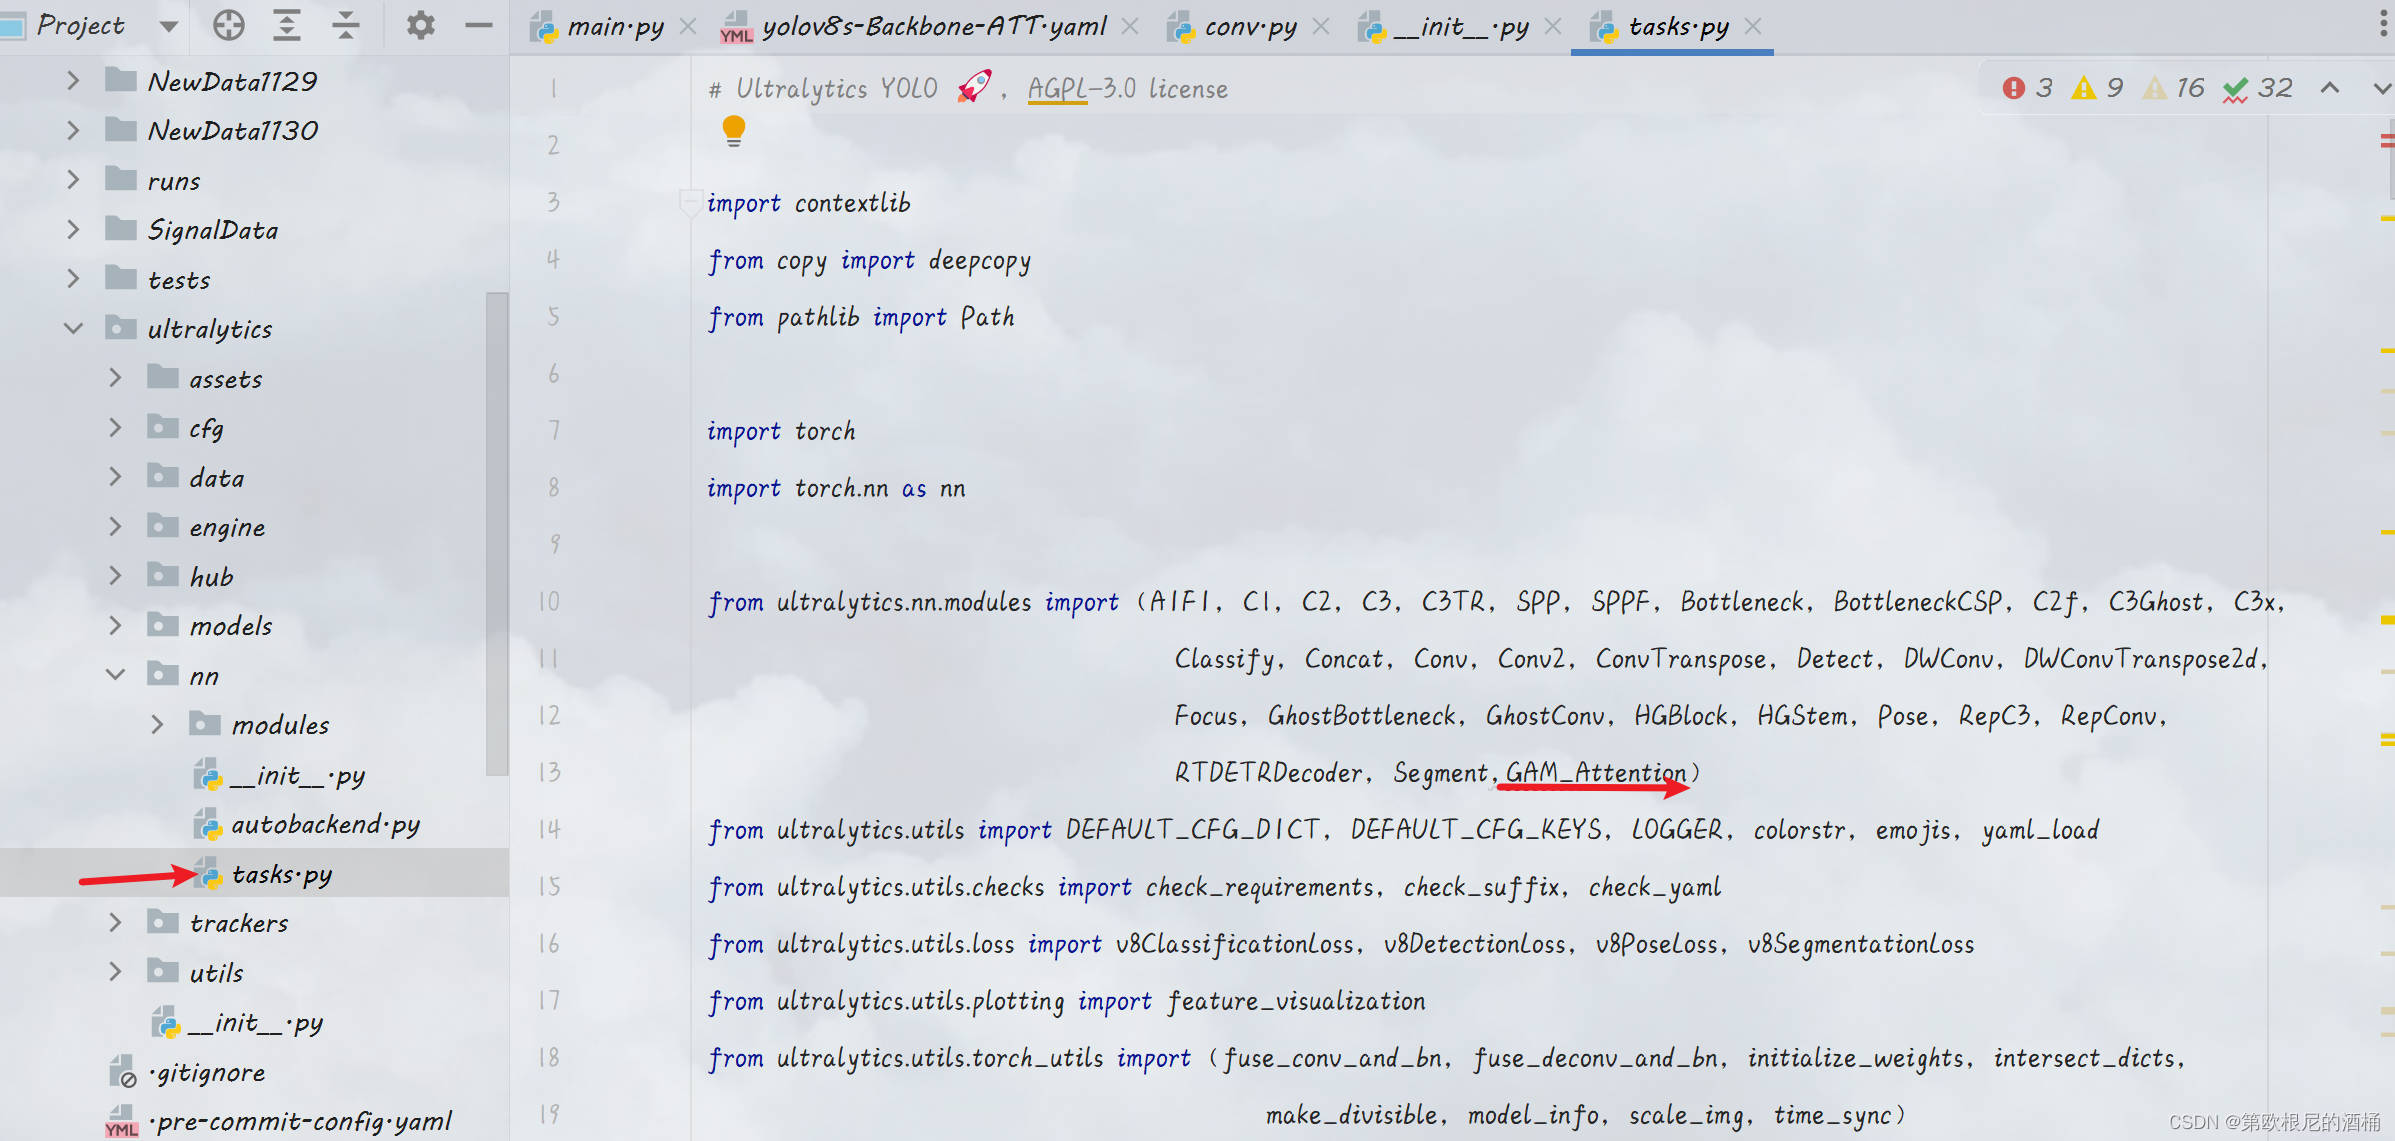The height and width of the screenshot is (1141, 2395).
Task: Click the yellow warnings count 9
Action: (x=2097, y=88)
